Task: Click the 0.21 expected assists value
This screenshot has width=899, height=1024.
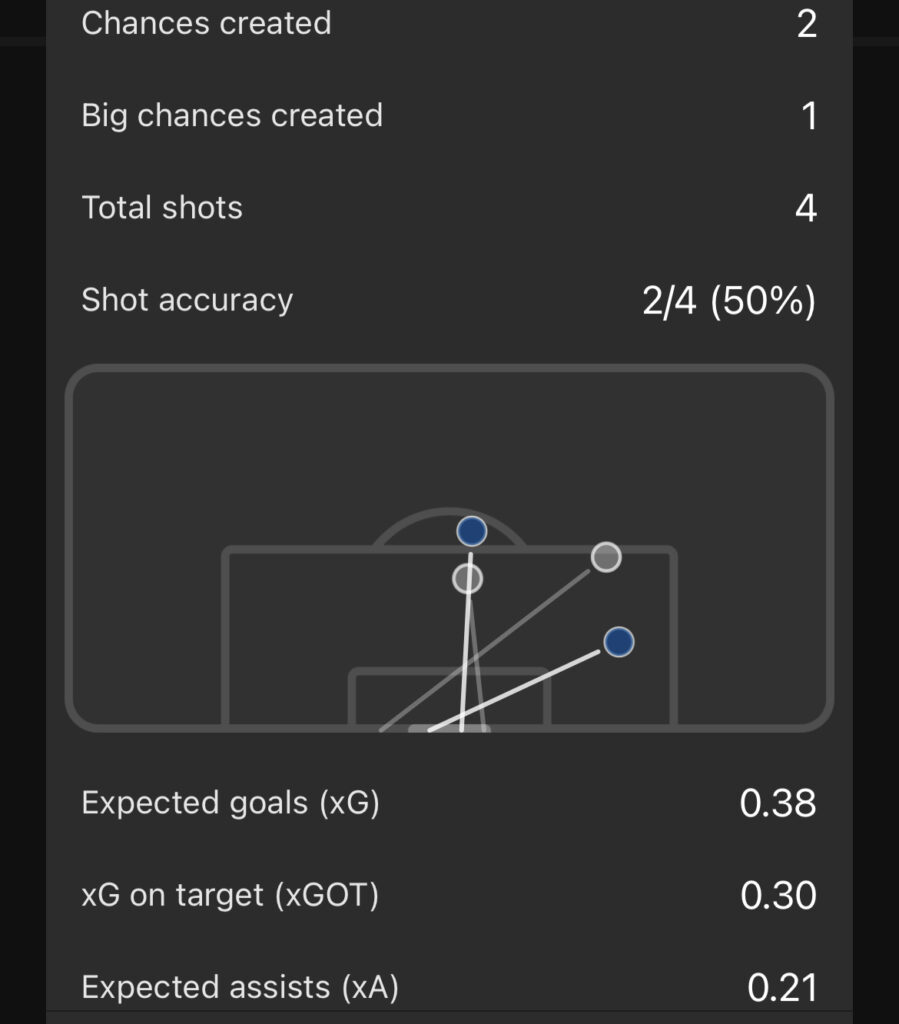Action: click(781, 987)
